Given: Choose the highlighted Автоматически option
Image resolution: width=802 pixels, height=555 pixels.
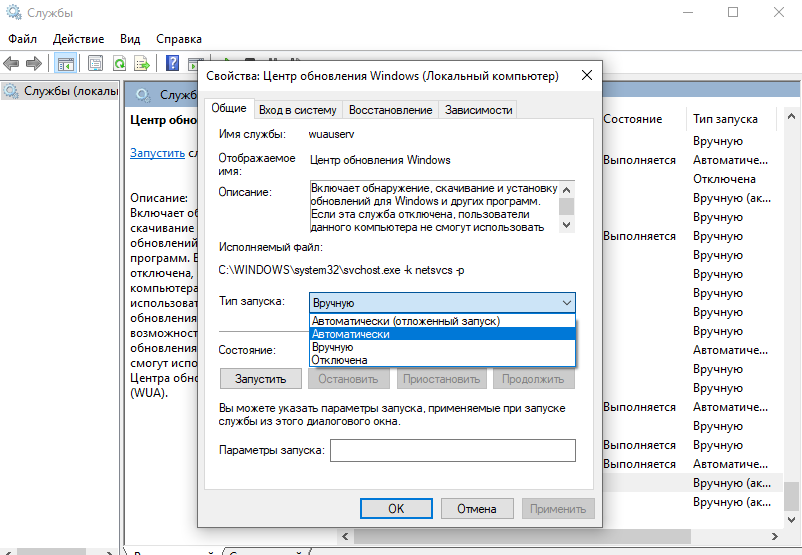Looking at the screenshot, I should click(442, 334).
